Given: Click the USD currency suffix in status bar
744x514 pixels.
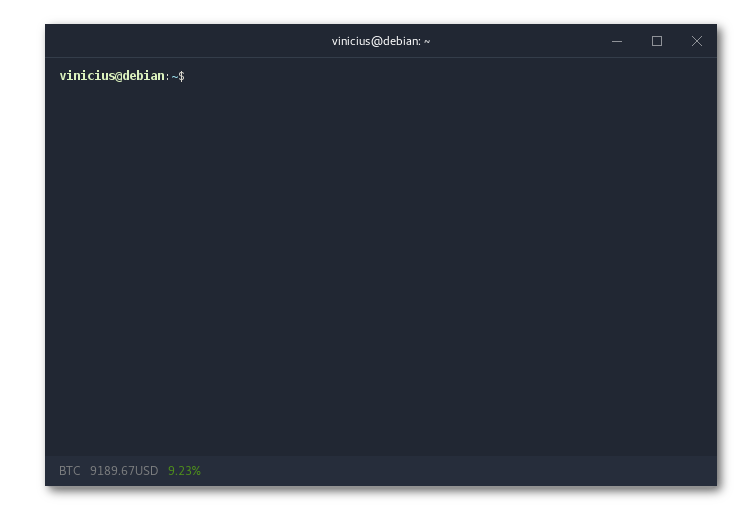Looking at the screenshot, I should point(147,470).
